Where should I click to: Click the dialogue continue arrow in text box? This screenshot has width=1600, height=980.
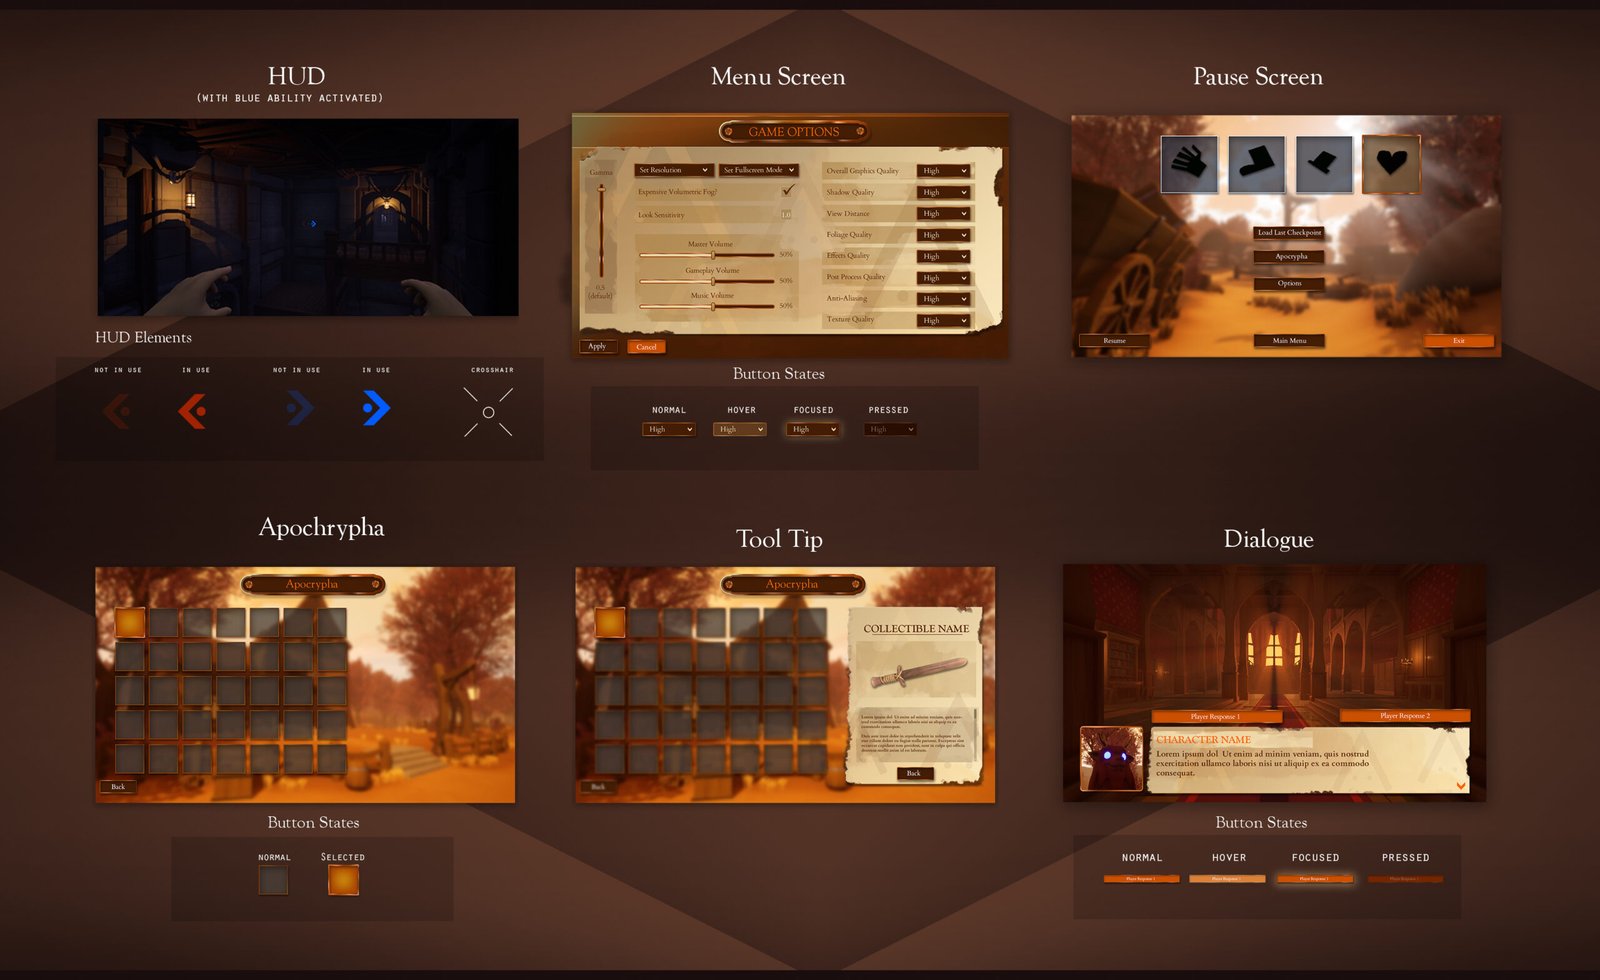(x=1461, y=786)
